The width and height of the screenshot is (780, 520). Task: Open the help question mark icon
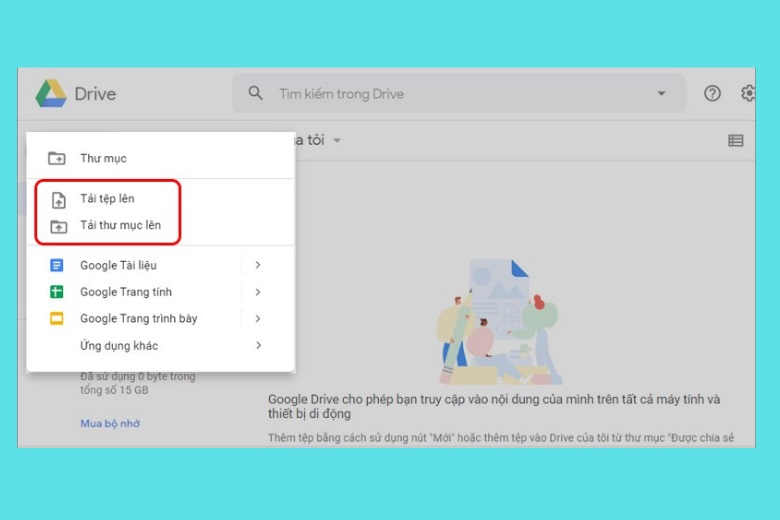click(x=712, y=93)
